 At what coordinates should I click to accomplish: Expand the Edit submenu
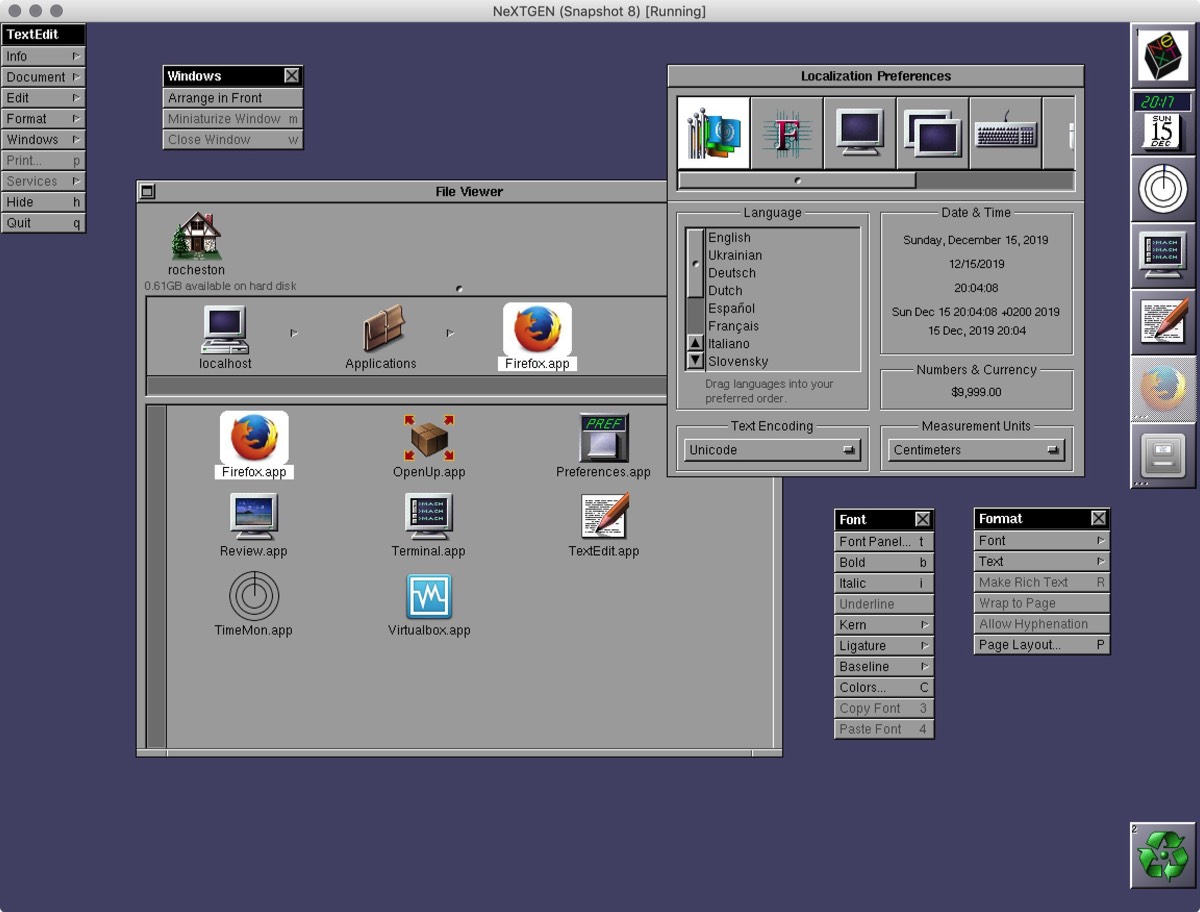(x=43, y=98)
